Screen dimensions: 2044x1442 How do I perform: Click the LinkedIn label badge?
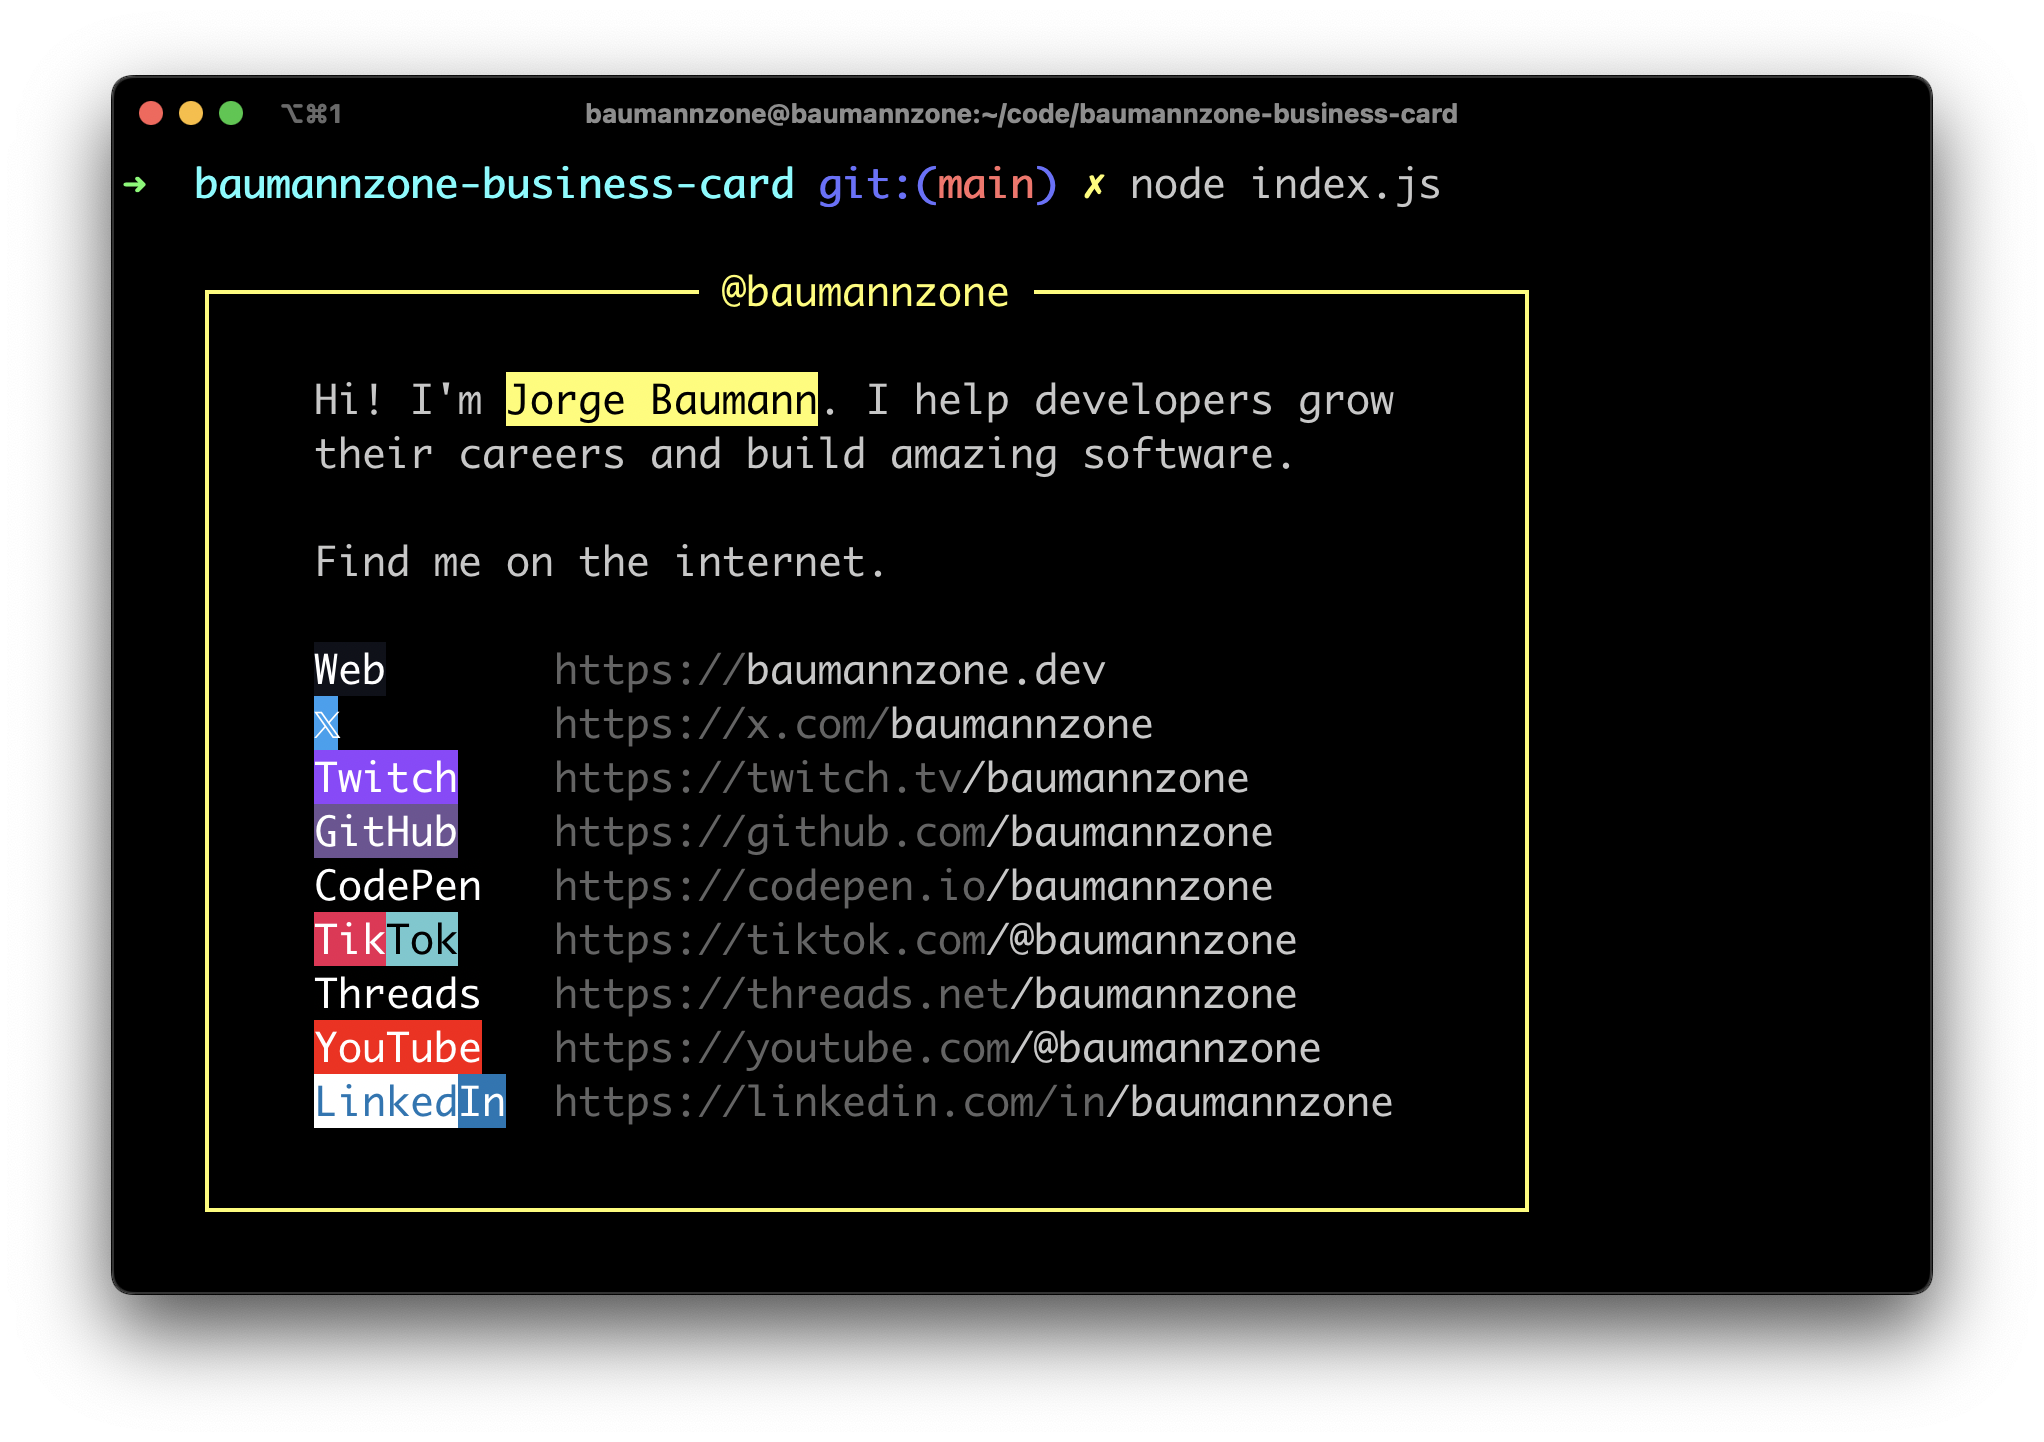[x=409, y=1102]
